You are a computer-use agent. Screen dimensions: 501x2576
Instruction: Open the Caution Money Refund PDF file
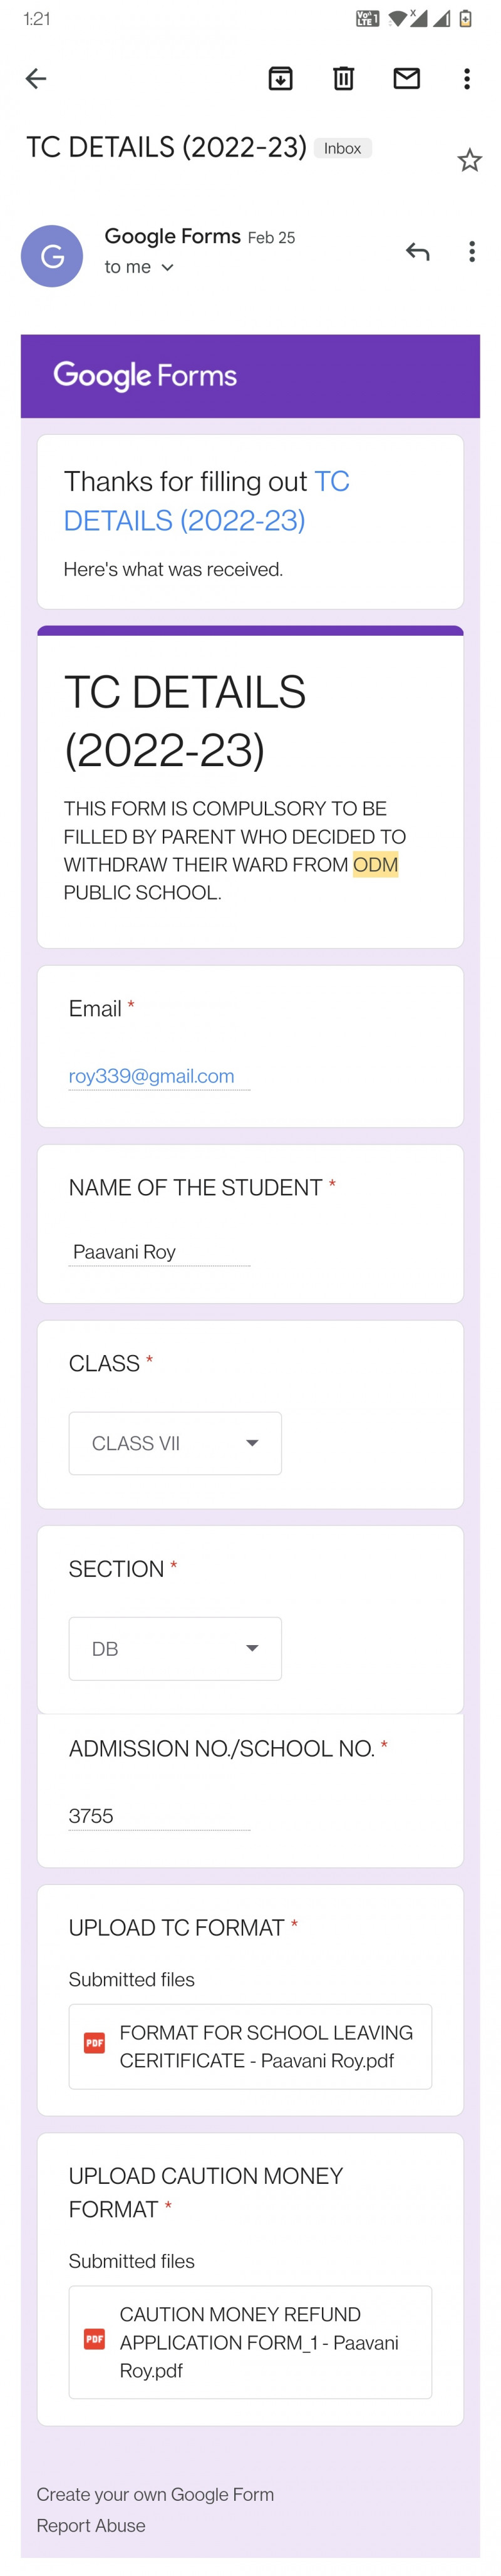(250, 2341)
